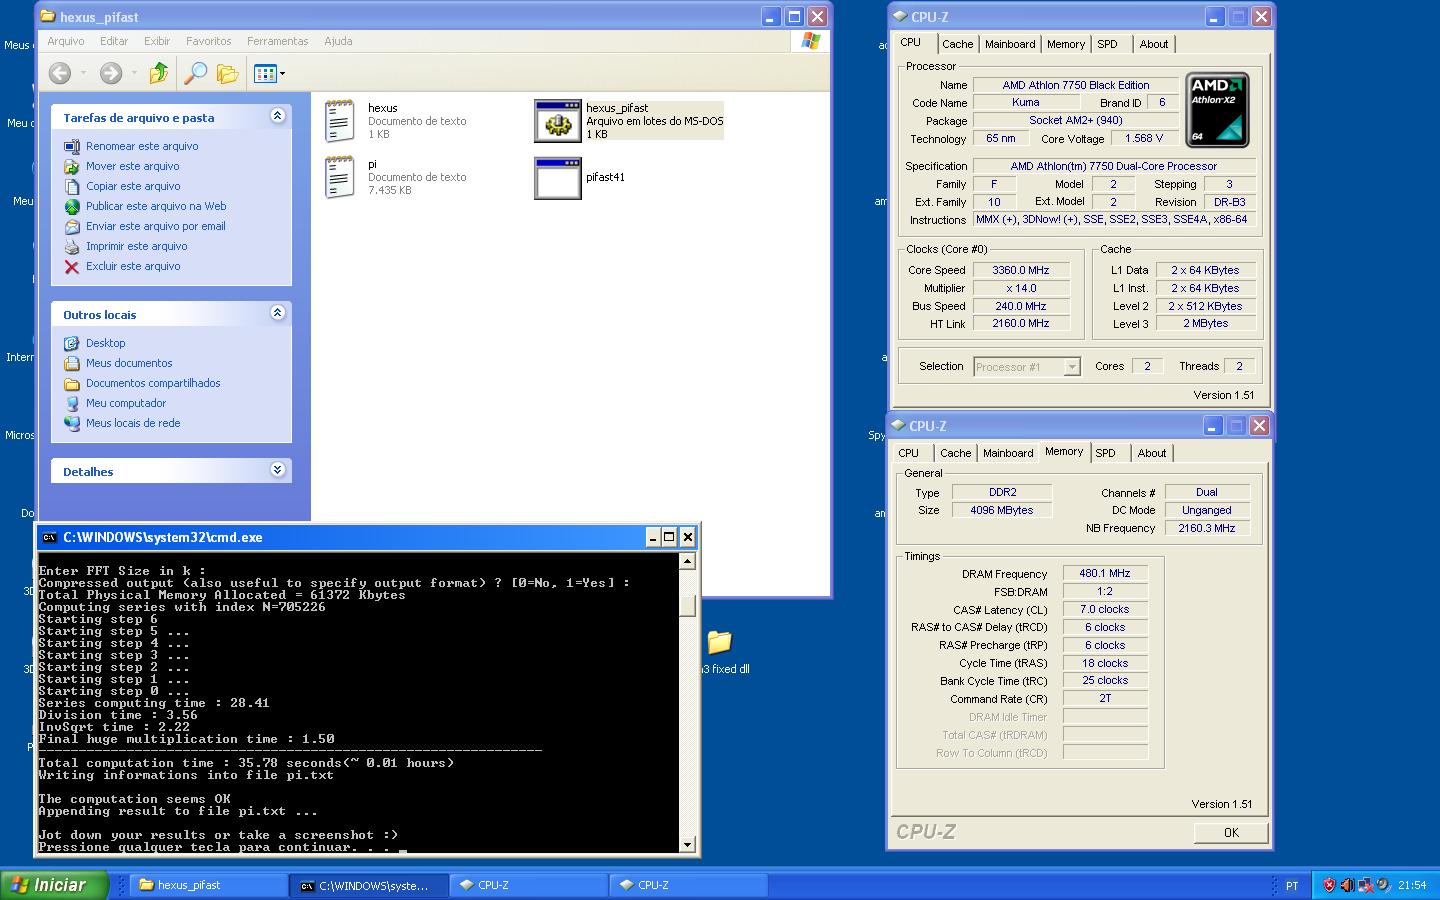Select the hexus_pifast batch file icon
The width and height of the screenshot is (1440, 900).
click(557, 121)
